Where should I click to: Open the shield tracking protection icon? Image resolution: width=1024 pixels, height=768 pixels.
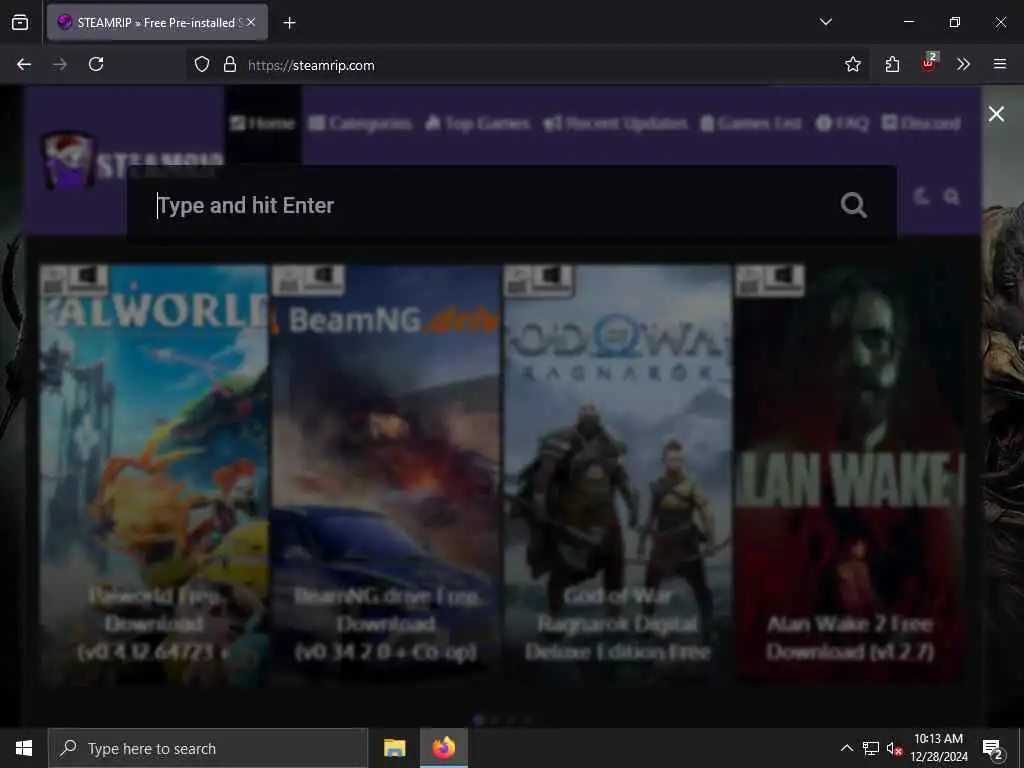[202, 65]
